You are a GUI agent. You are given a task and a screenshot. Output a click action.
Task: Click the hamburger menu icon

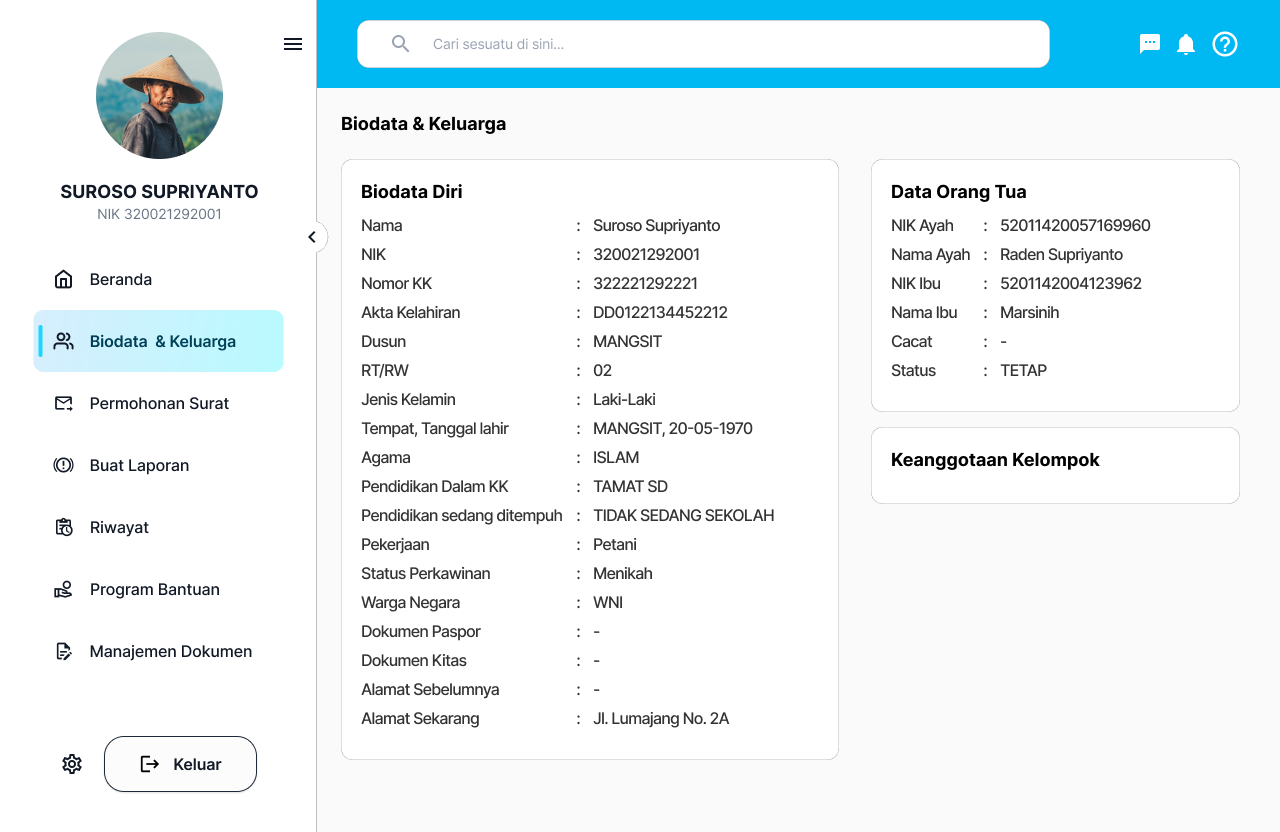click(x=293, y=44)
